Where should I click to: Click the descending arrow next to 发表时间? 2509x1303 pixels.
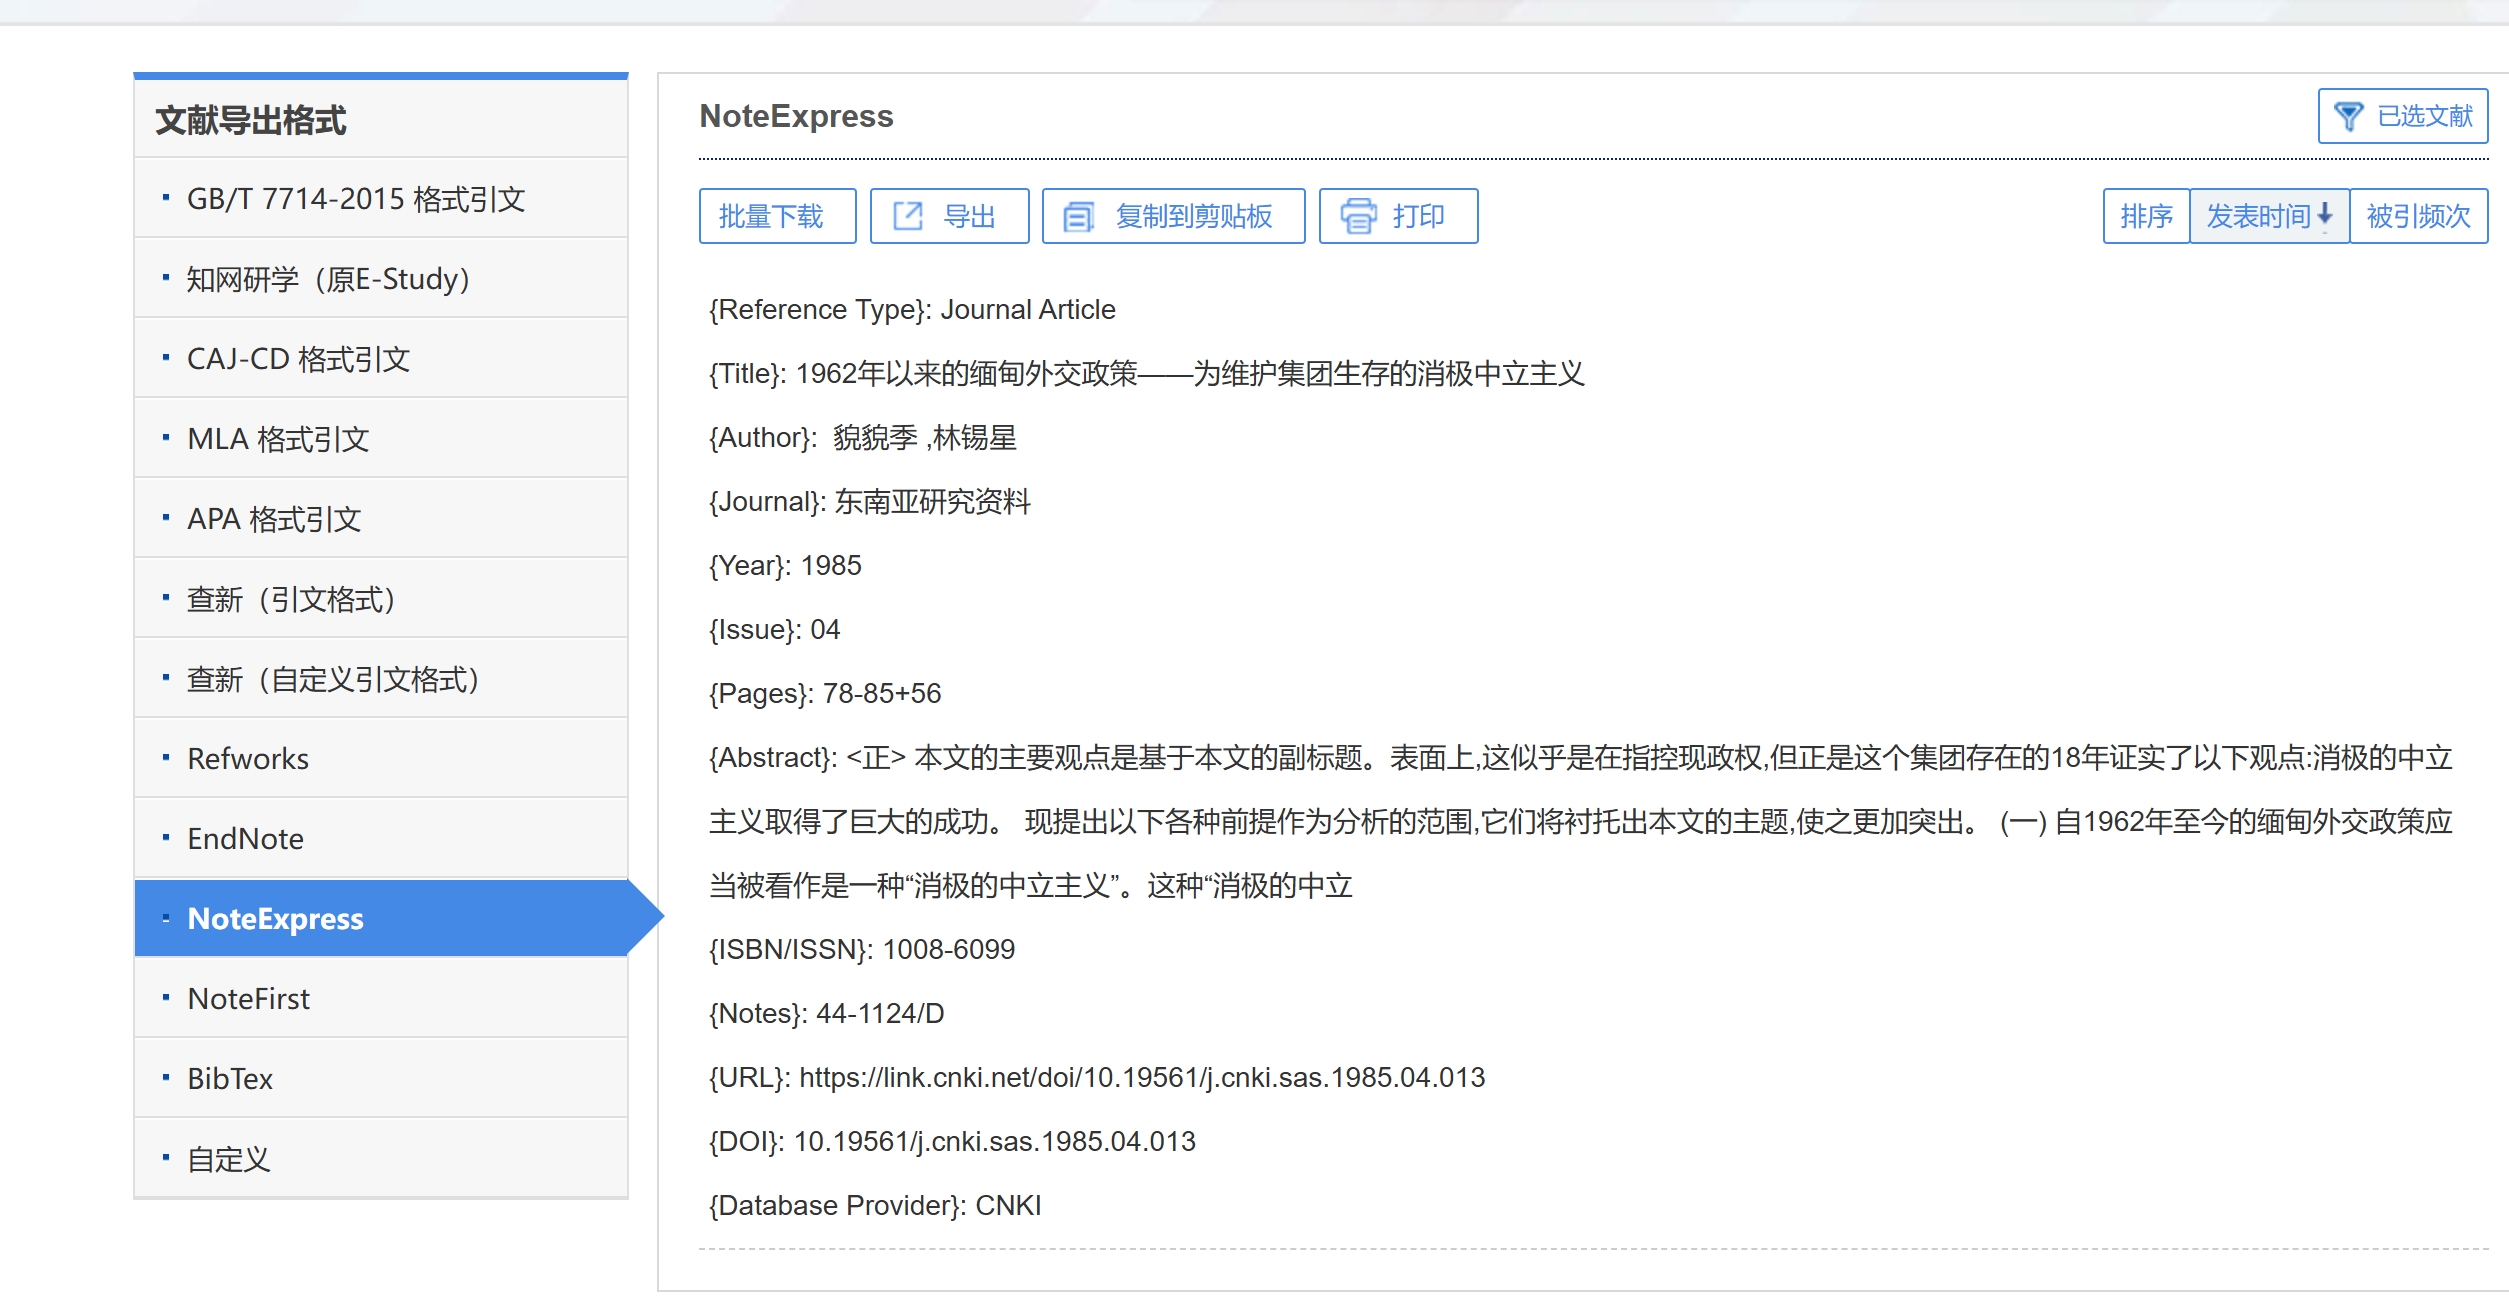pos(2324,214)
